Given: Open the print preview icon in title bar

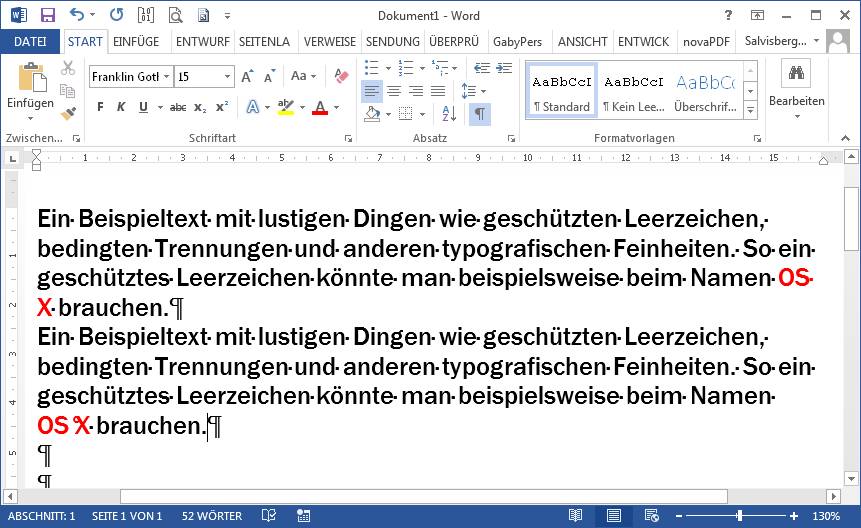Looking at the screenshot, I should (175, 15).
